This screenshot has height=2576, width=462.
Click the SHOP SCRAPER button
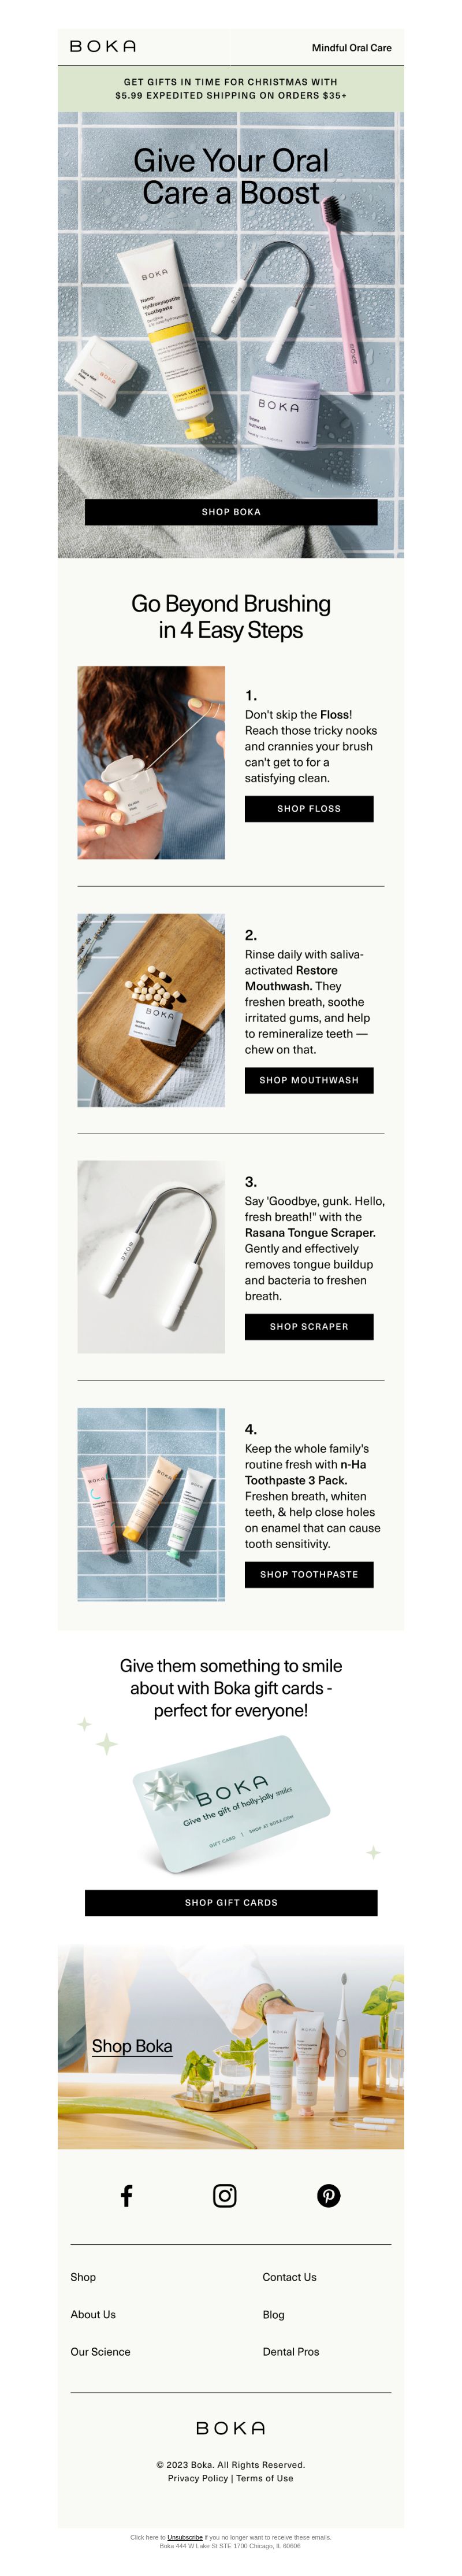pyautogui.click(x=309, y=1327)
